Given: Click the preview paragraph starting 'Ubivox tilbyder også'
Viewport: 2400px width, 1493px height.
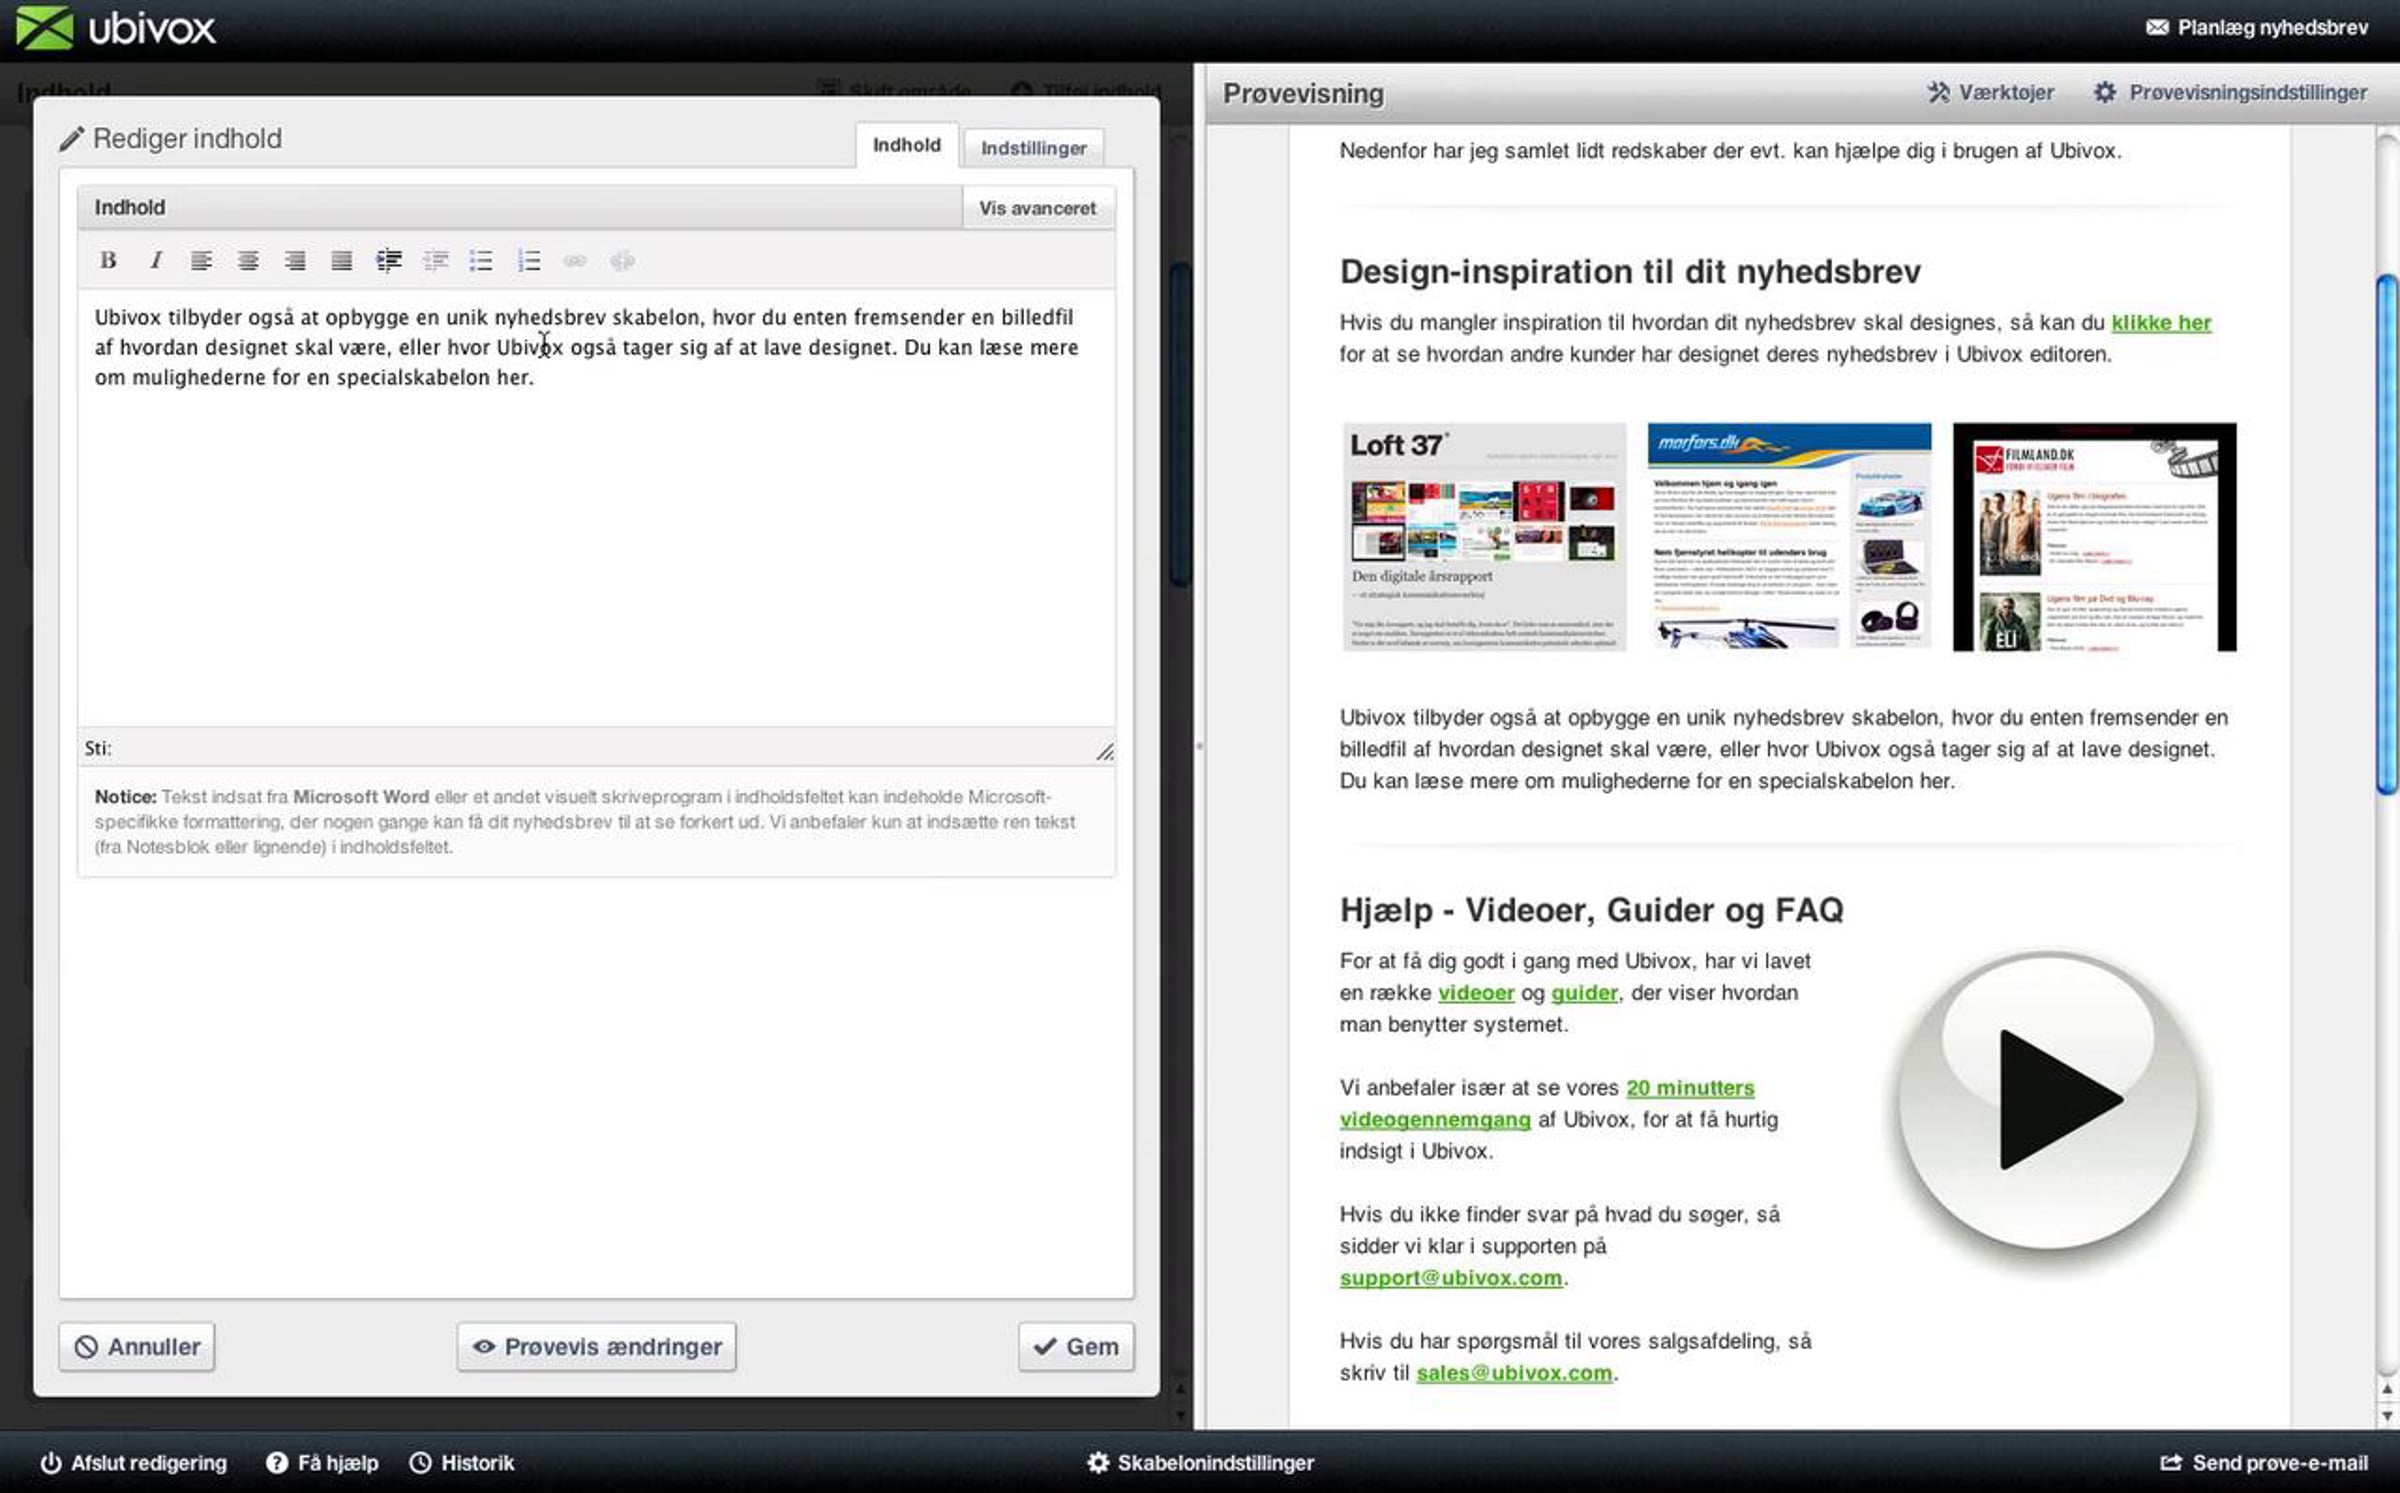Looking at the screenshot, I should click(x=1784, y=749).
